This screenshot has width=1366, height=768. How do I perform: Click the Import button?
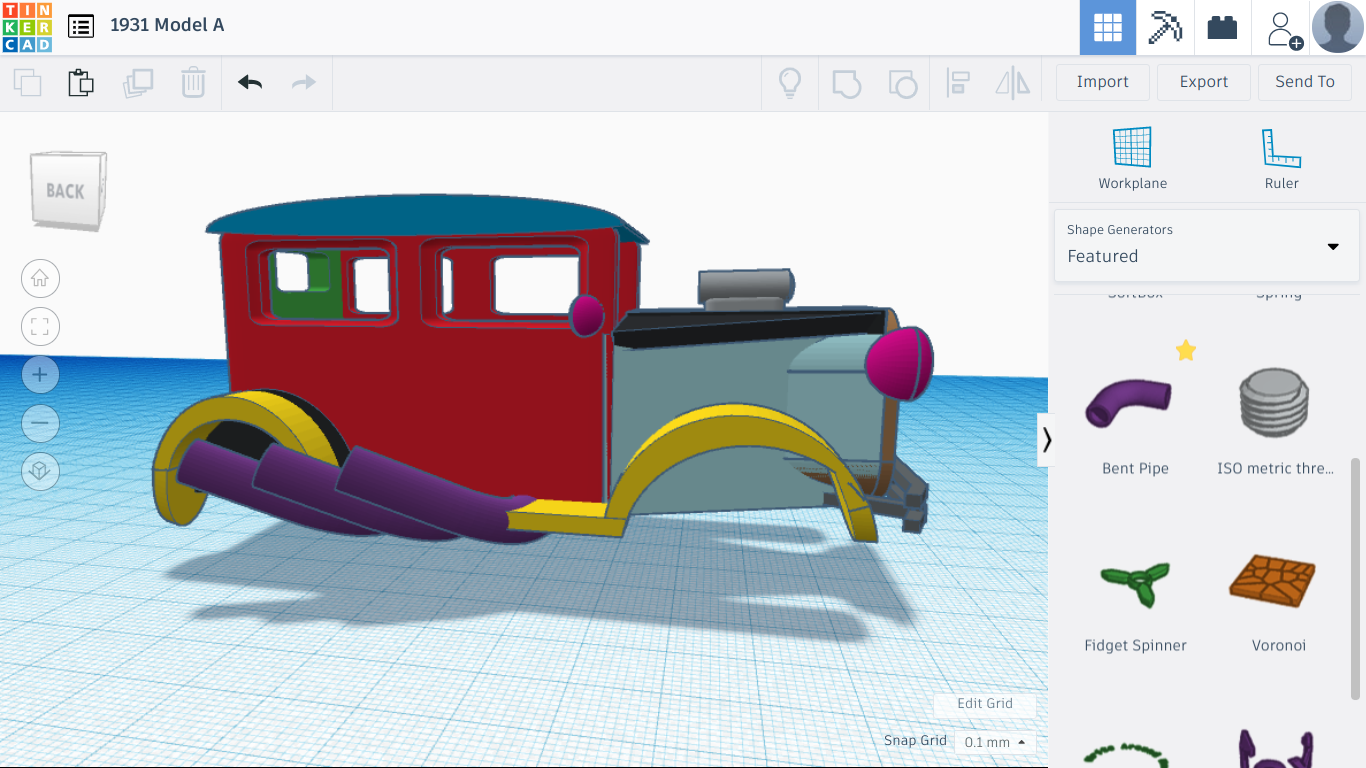pyautogui.click(x=1102, y=82)
